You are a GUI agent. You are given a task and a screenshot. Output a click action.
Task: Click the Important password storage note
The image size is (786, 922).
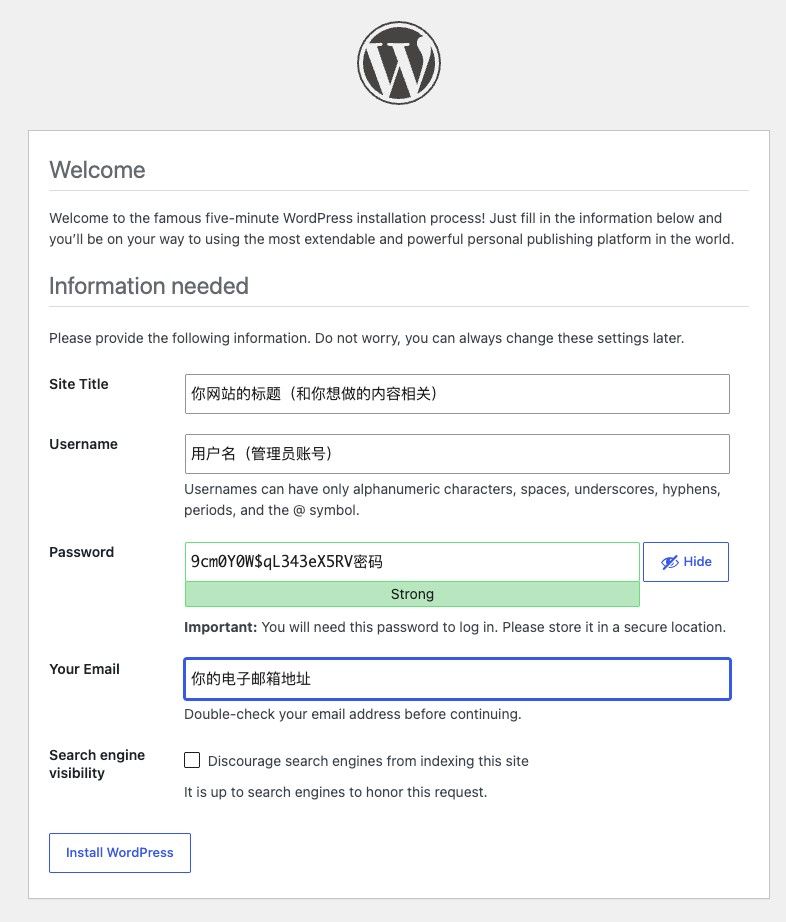coord(455,627)
